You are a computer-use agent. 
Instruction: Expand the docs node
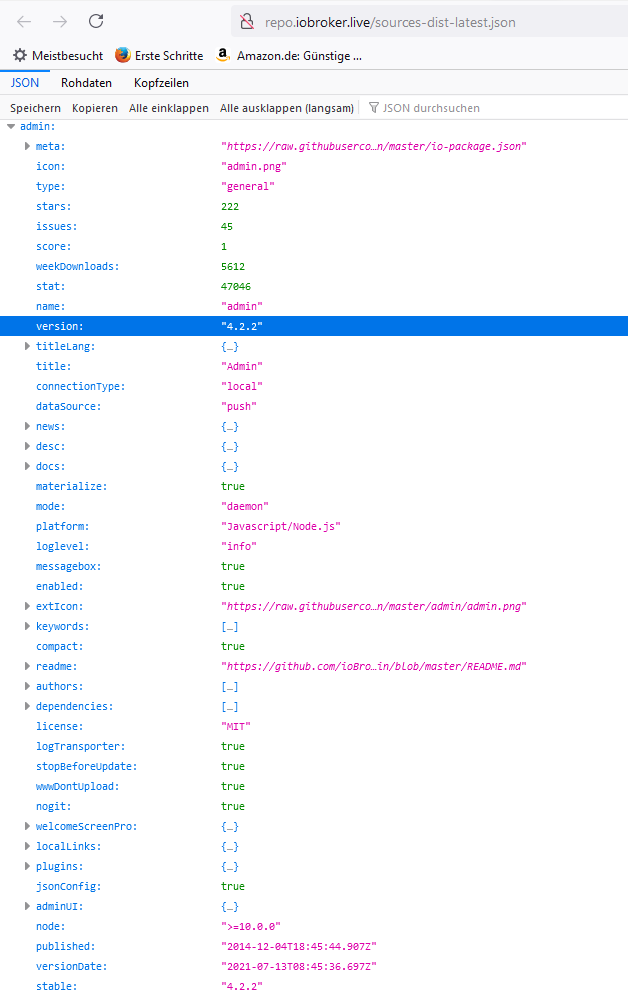tap(27, 466)
